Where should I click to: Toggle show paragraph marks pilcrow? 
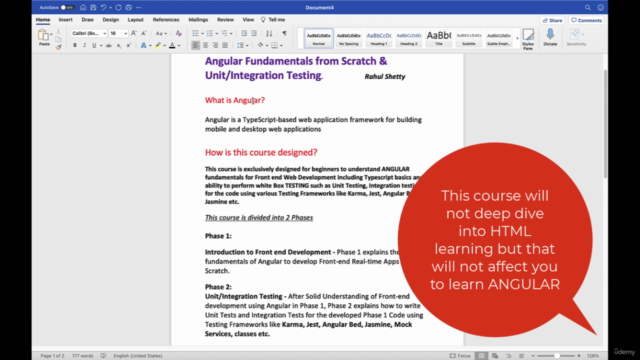(x=284, y=33)
